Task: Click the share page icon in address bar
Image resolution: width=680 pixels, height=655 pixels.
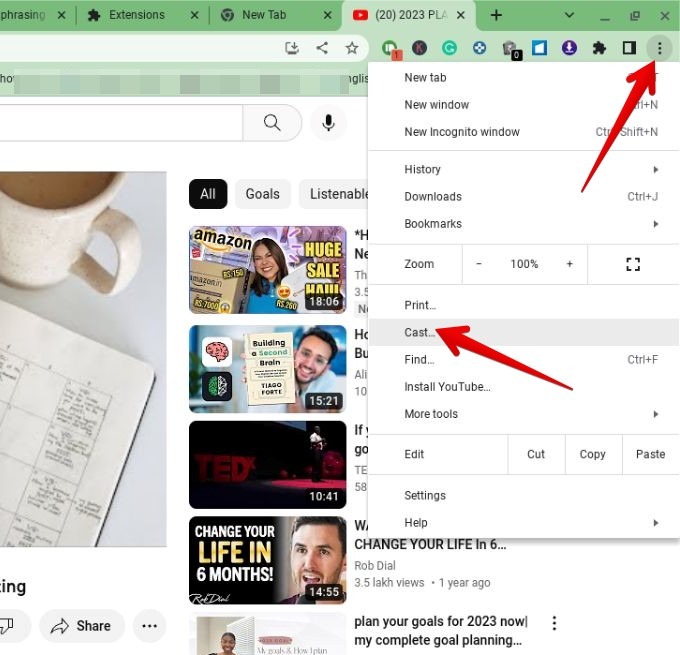Action: tap(321, 48)
